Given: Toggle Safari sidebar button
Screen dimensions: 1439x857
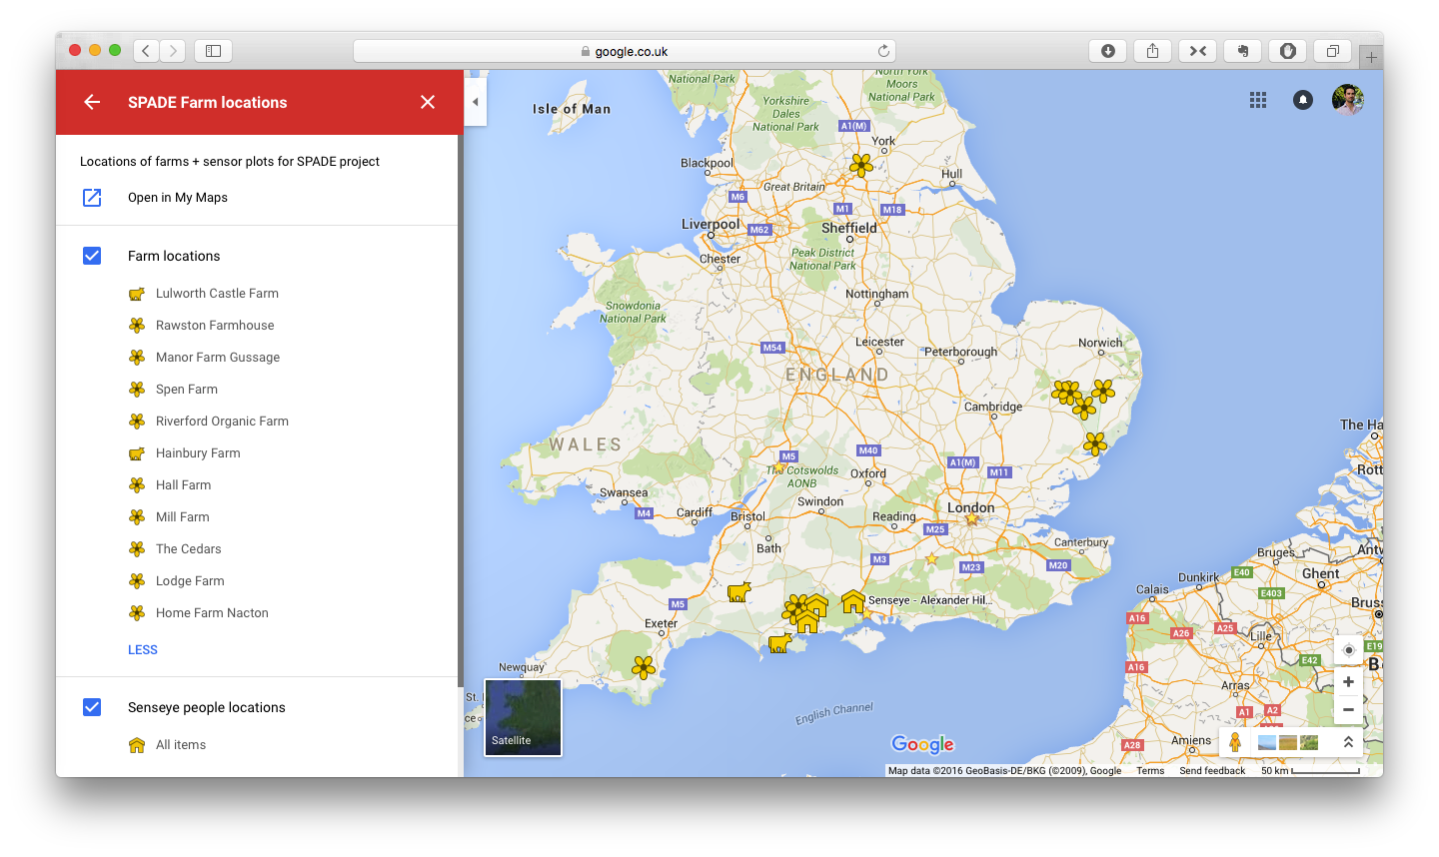Looking at the screenshot, I should 213,51.
